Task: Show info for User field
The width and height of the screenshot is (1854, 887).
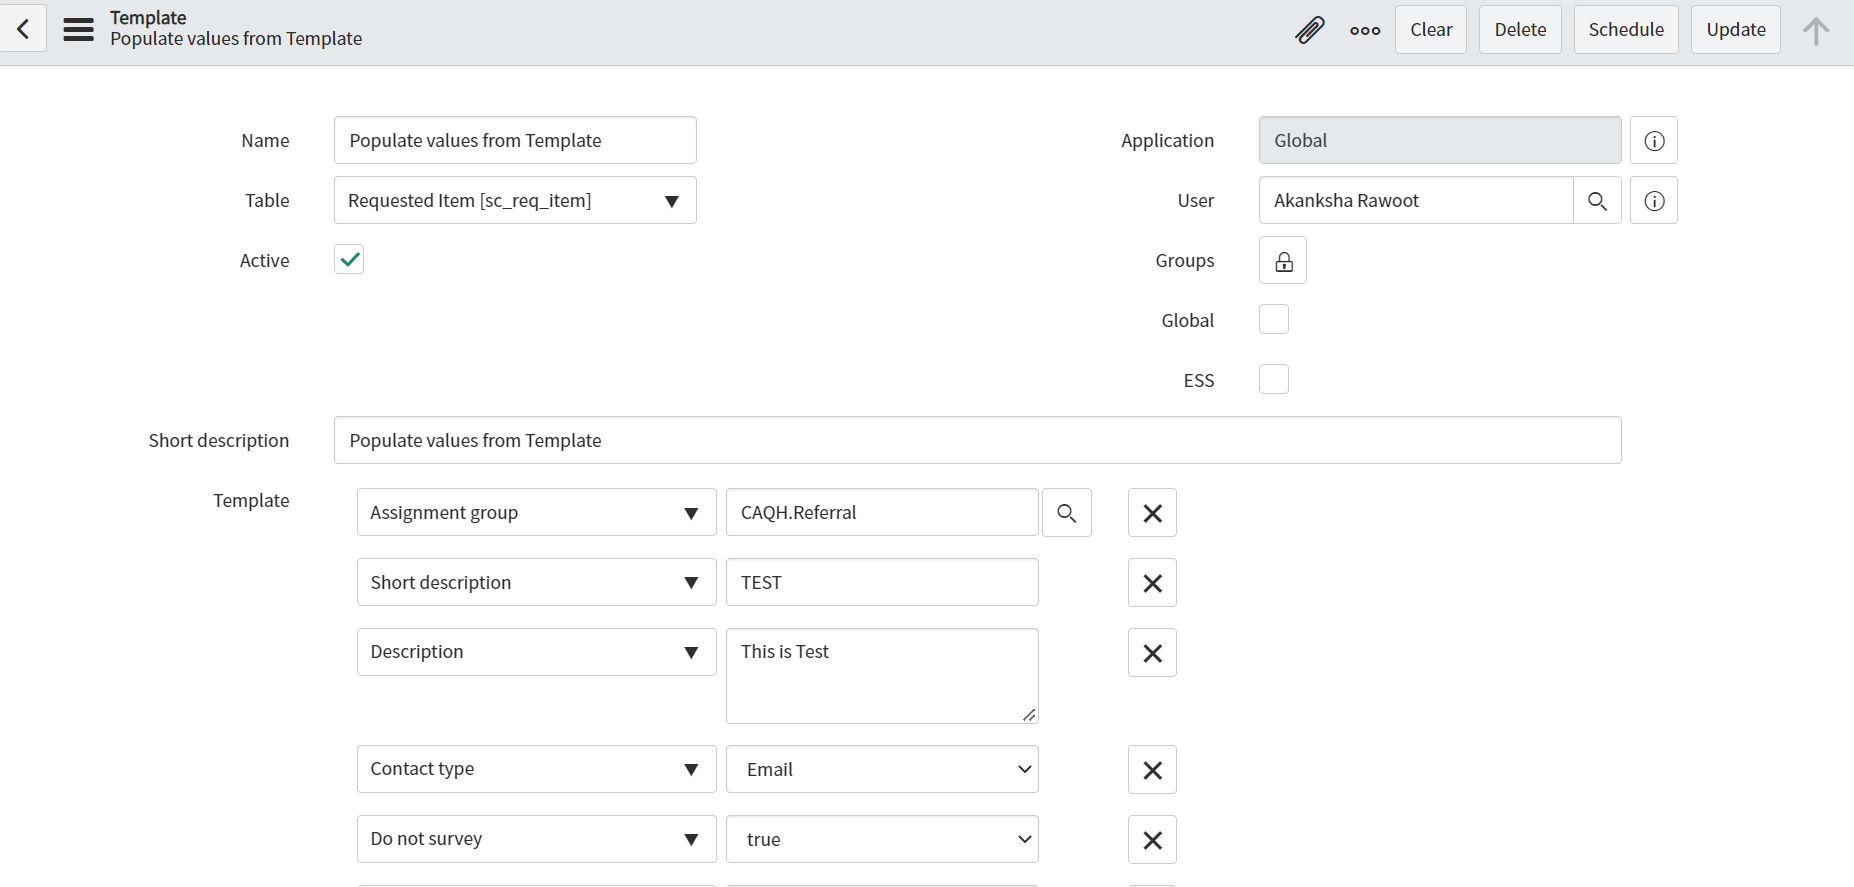Action: [1654, 200]
